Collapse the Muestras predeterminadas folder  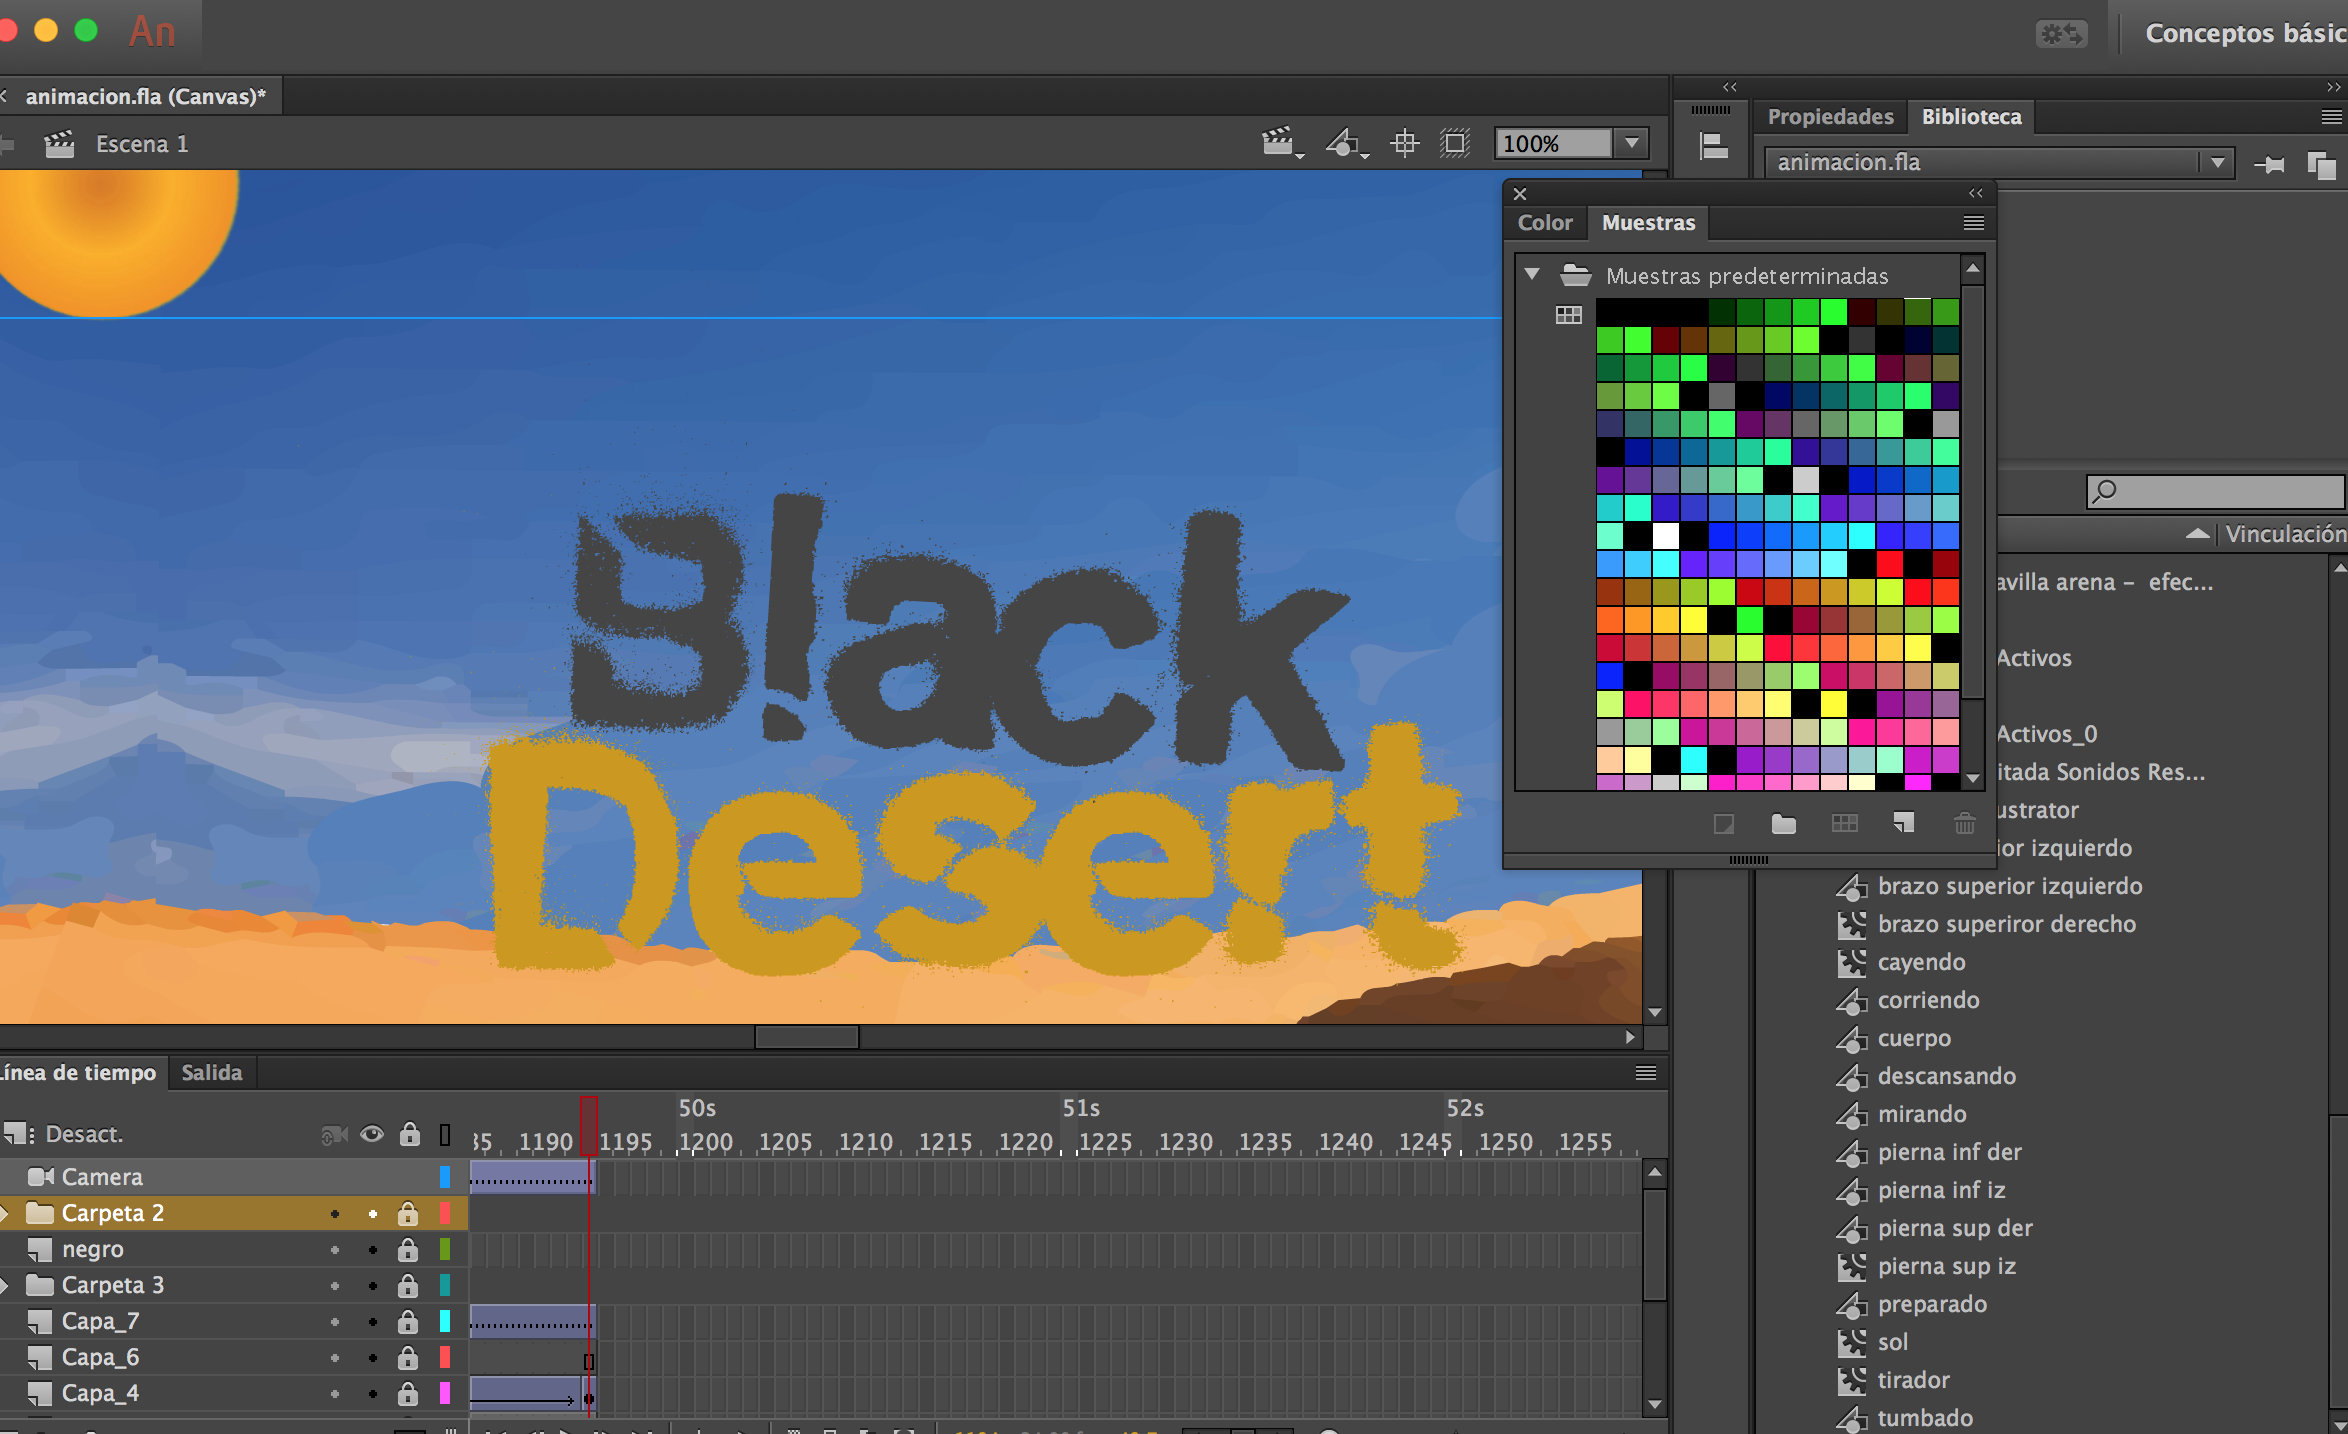point(1532,274)
